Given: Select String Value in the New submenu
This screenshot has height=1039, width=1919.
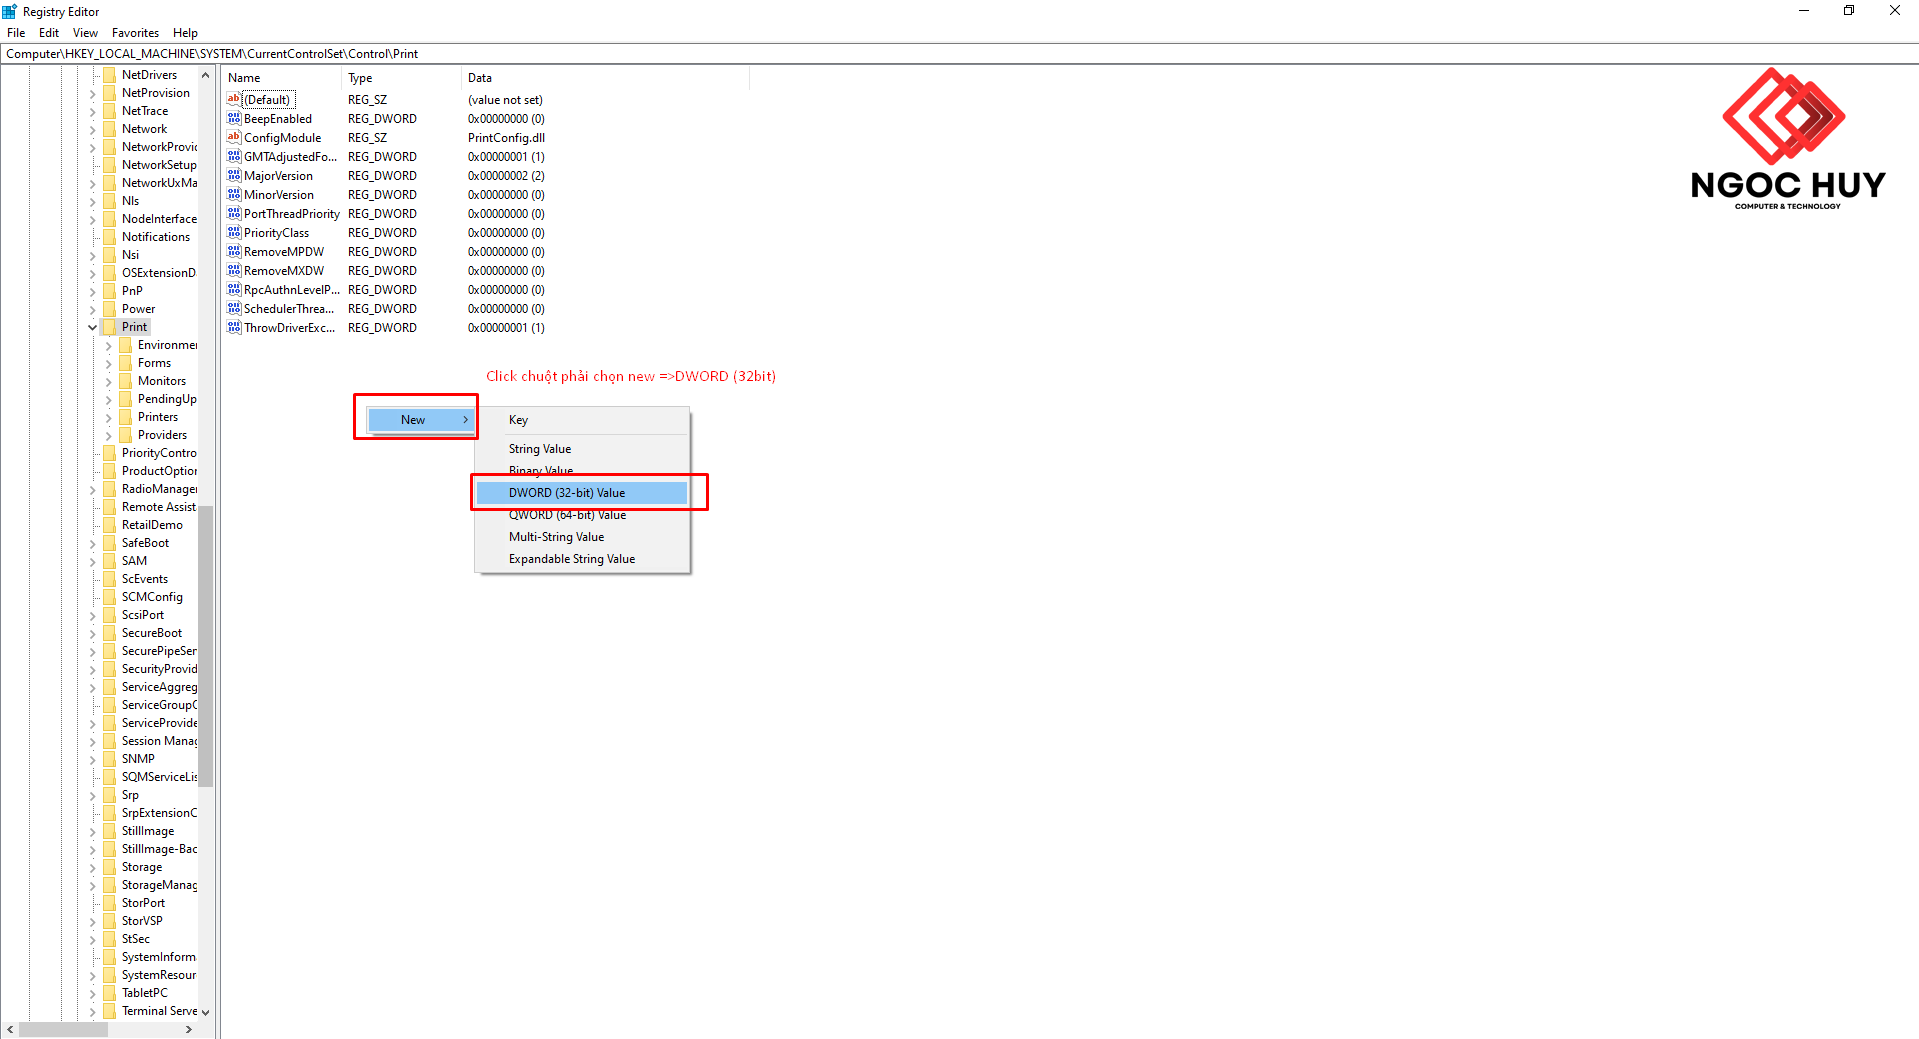Looking at the screenshot, I should coord(540,449).
